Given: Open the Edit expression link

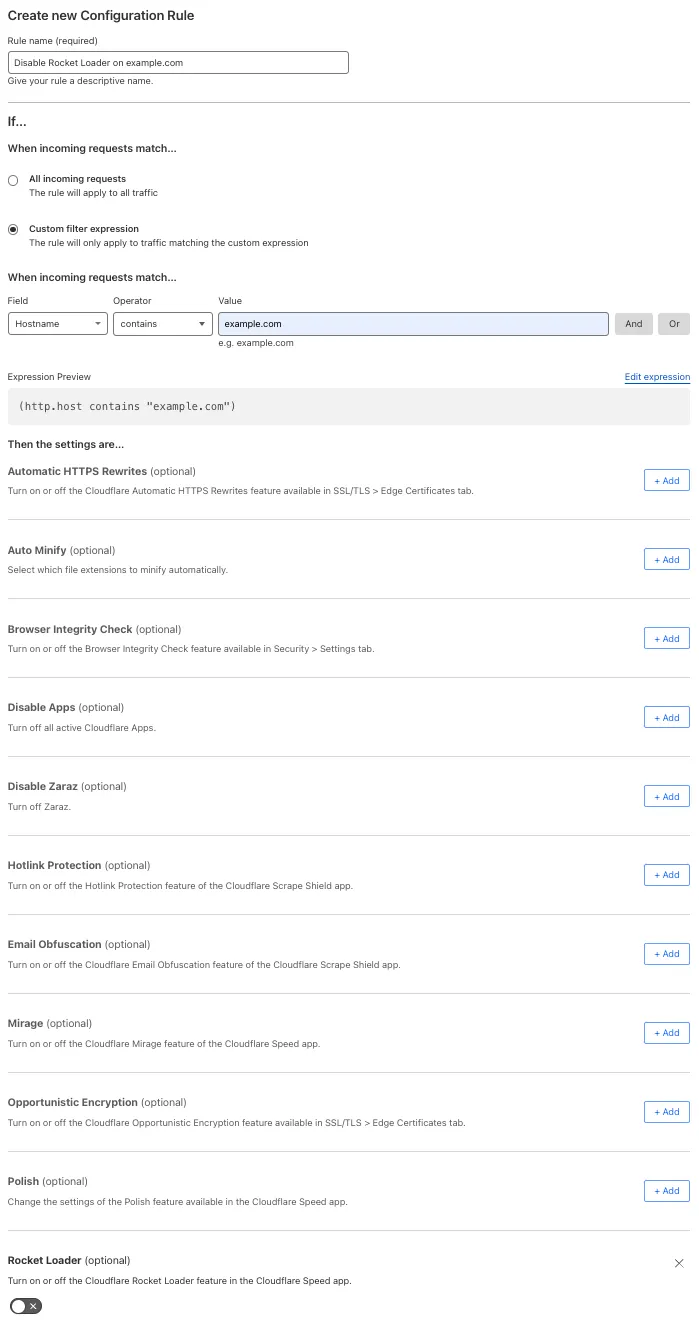Looking at the screenshot, I should (x=657, y=377).
